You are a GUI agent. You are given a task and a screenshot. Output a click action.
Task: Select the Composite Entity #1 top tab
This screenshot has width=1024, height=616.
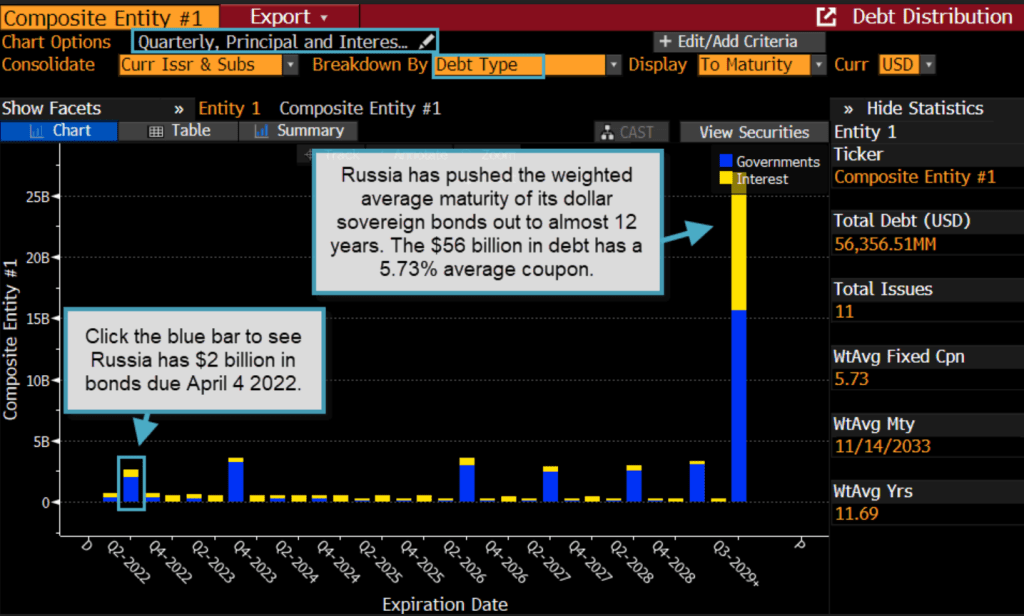pyautogui.click(x=108, y=17)
